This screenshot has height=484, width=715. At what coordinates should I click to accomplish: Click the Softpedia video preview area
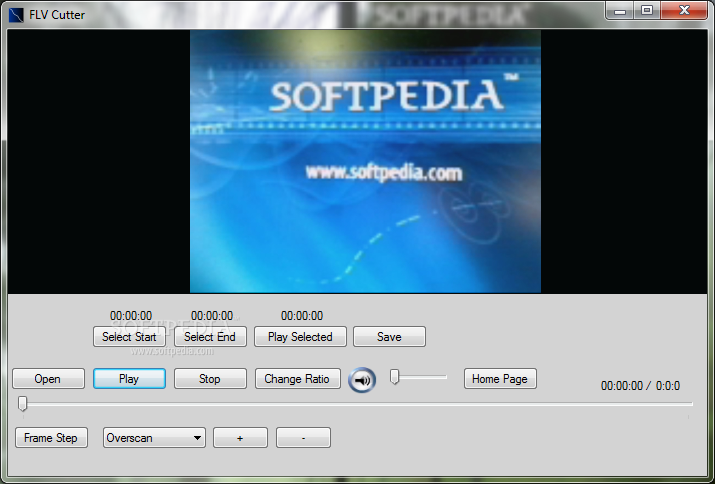(x=365, y=161)
